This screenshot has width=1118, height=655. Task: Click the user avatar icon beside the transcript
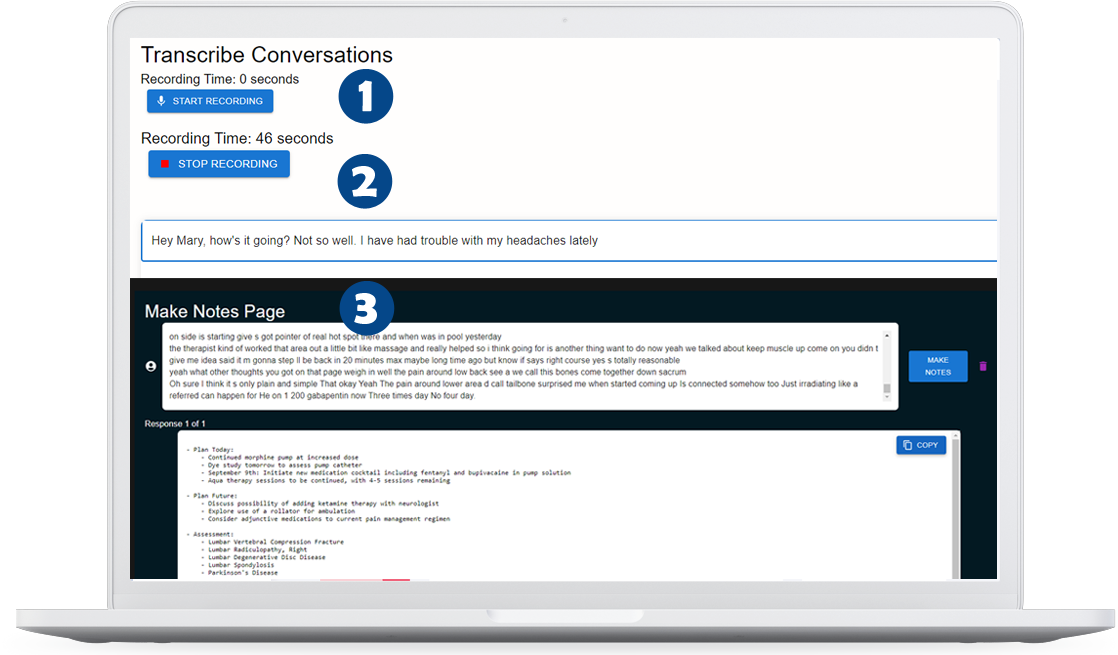[x=151, y=366]
